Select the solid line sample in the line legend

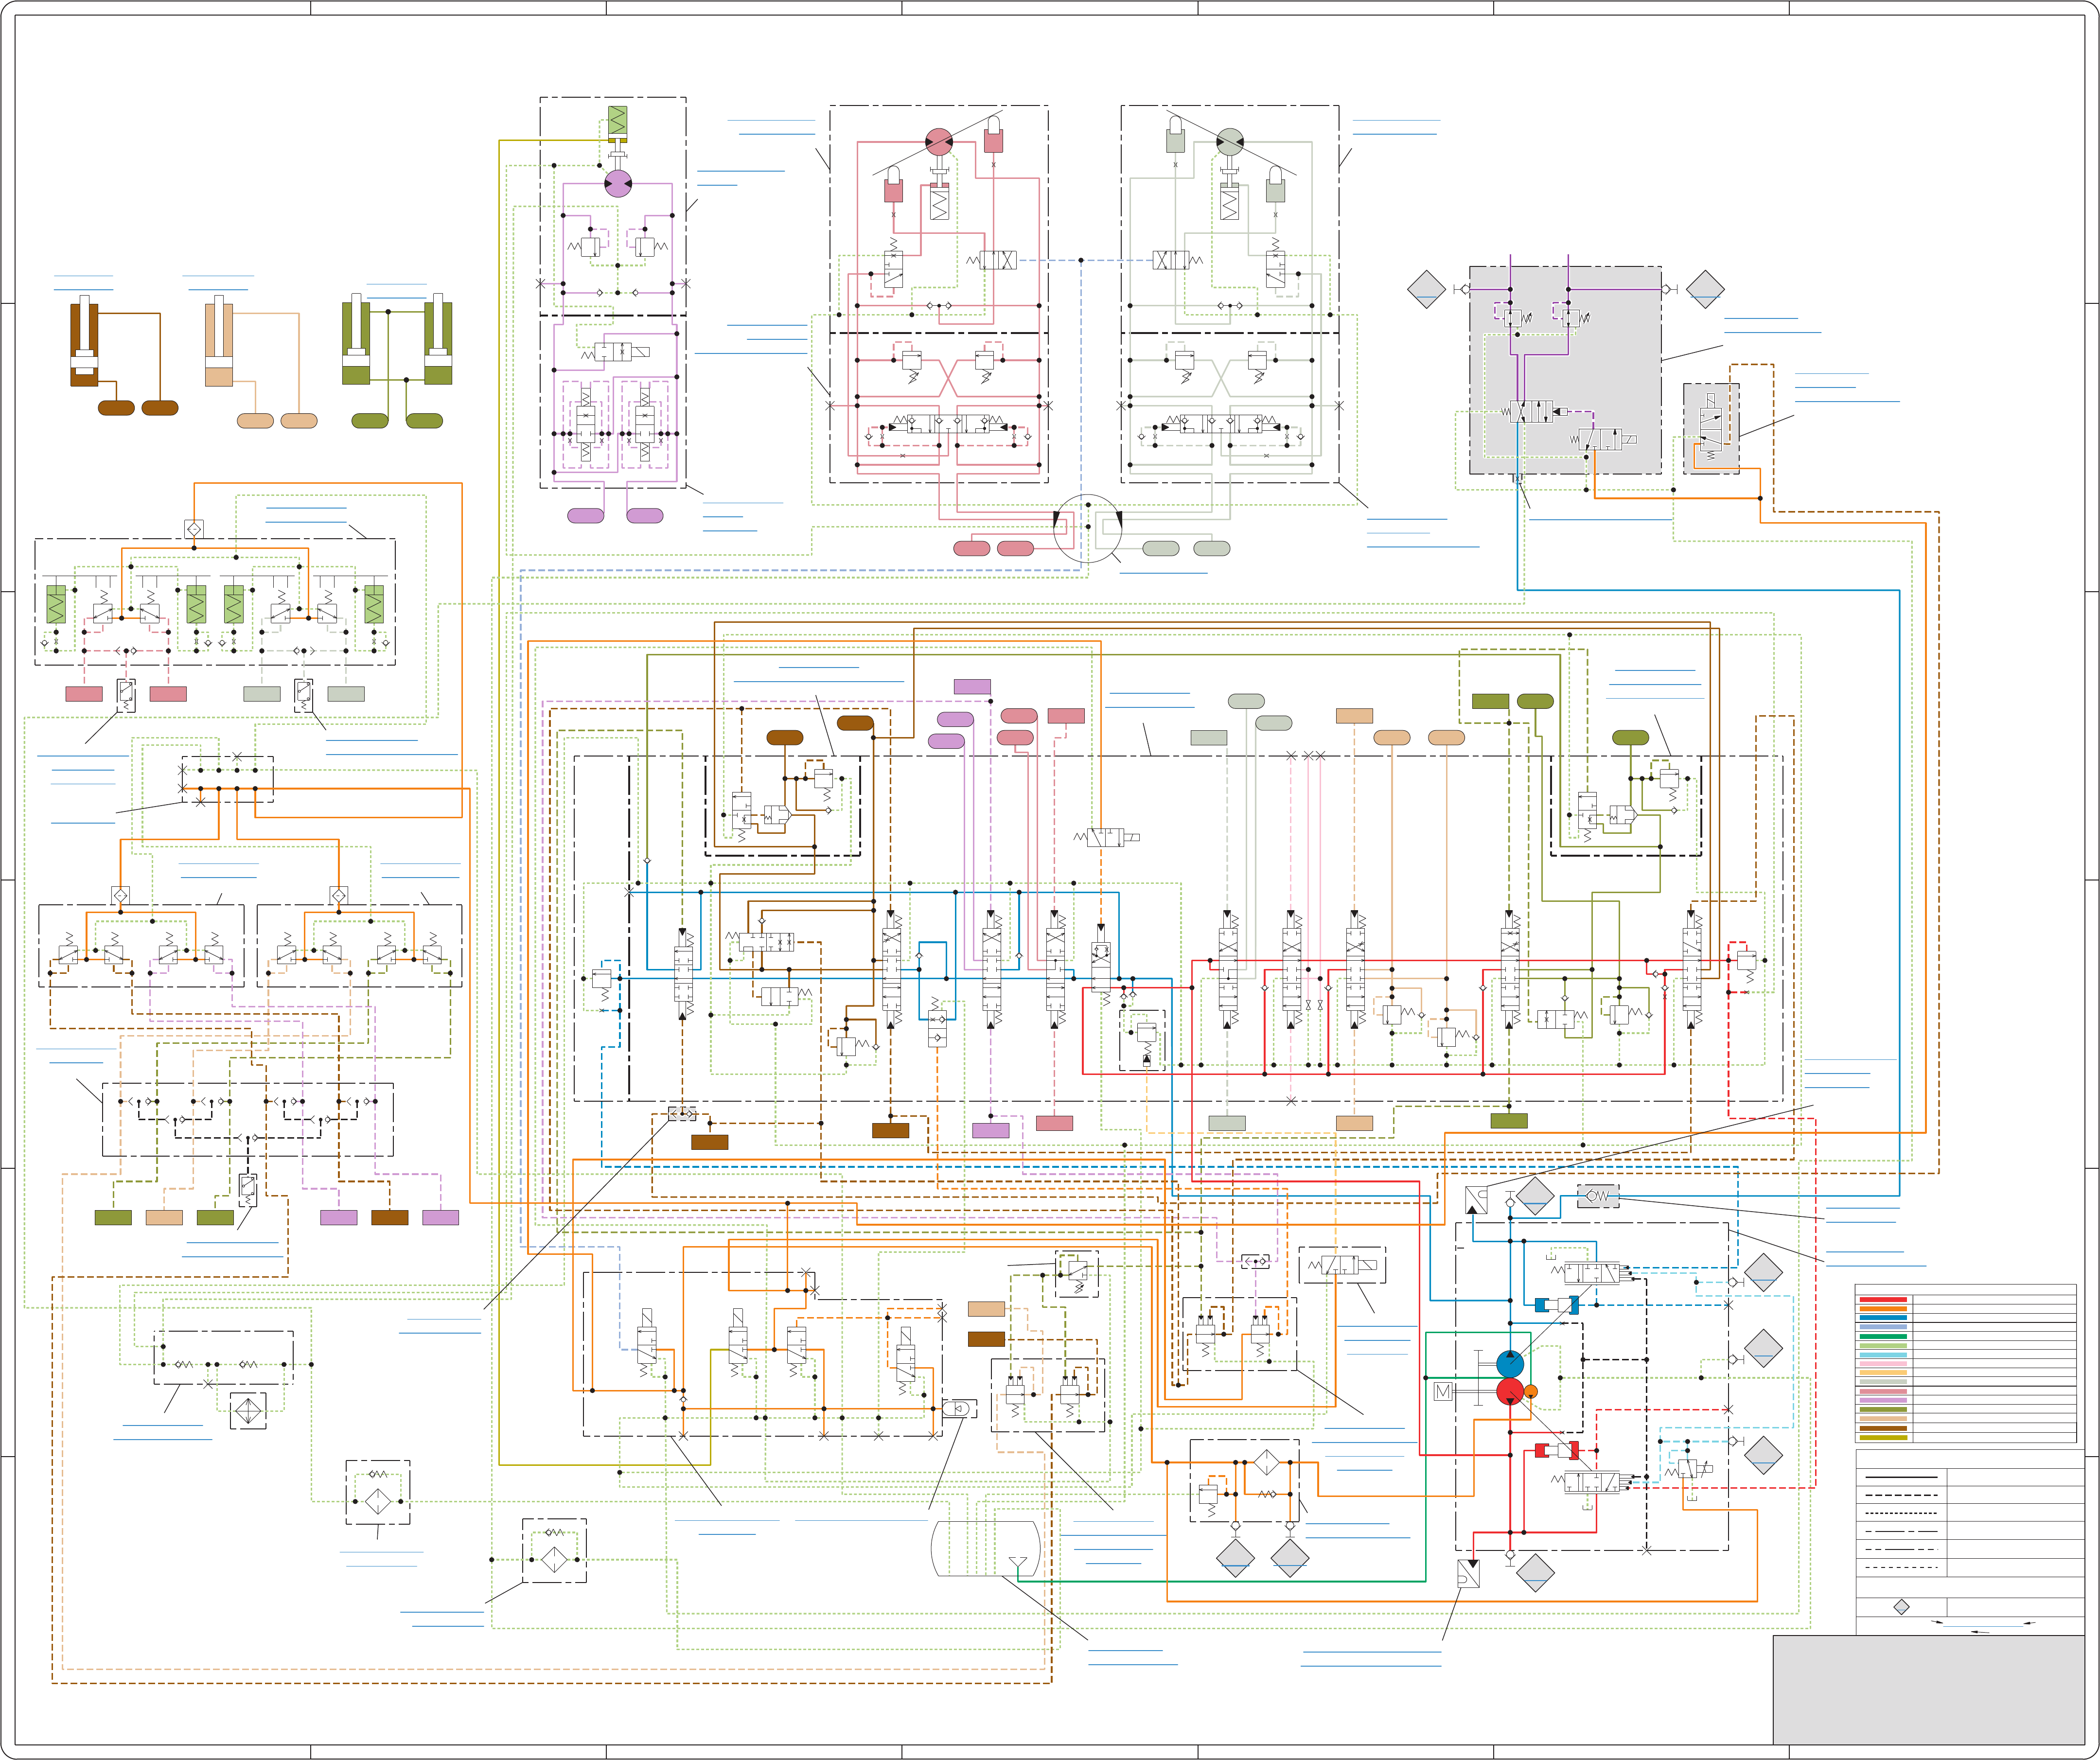pyautogui.click(x=1901, y=1477)
